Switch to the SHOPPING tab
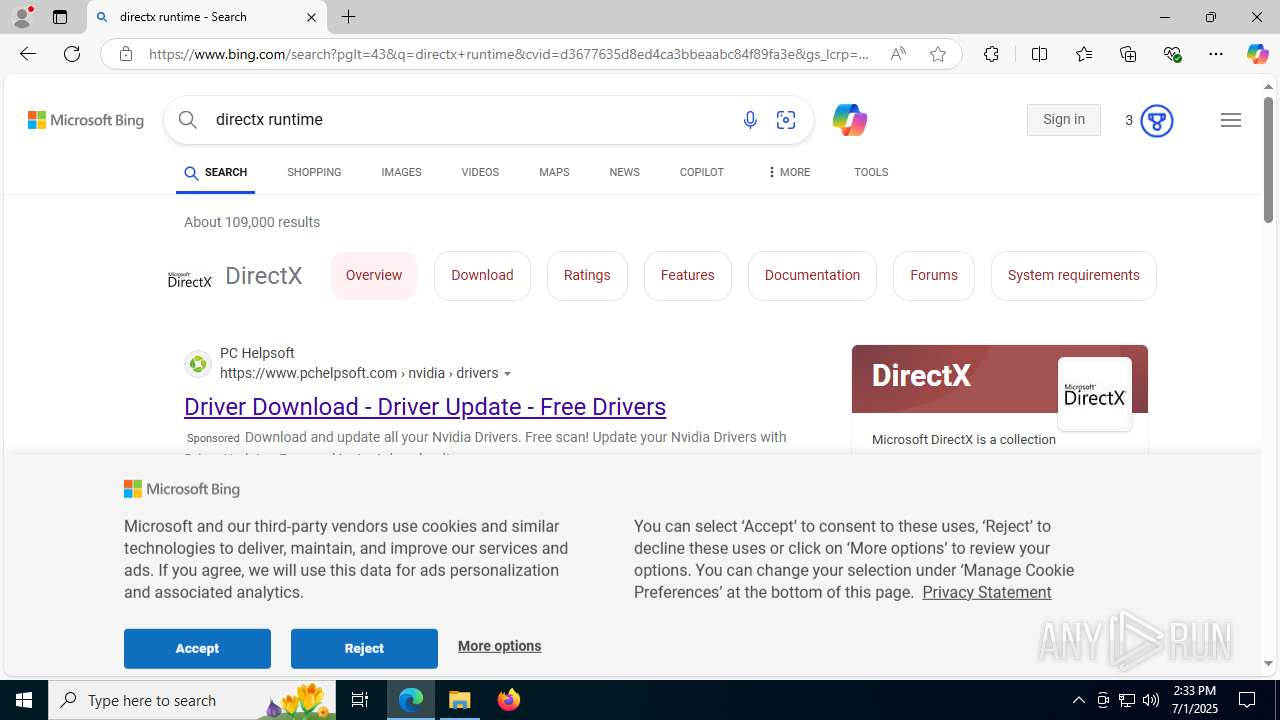Viewport: 1280px width, 720px height. tap(314, 172)
